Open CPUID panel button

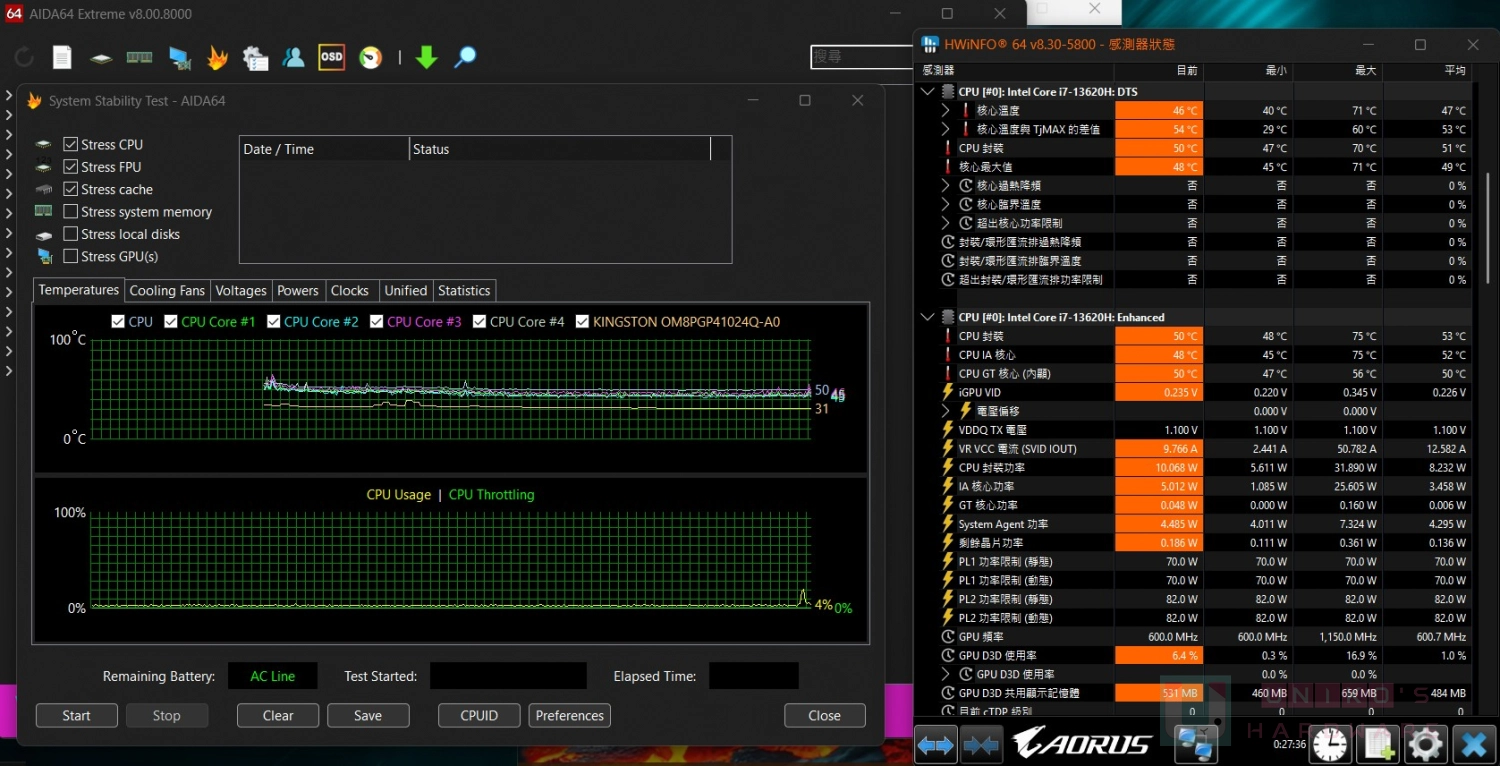(x=479, y=715)
